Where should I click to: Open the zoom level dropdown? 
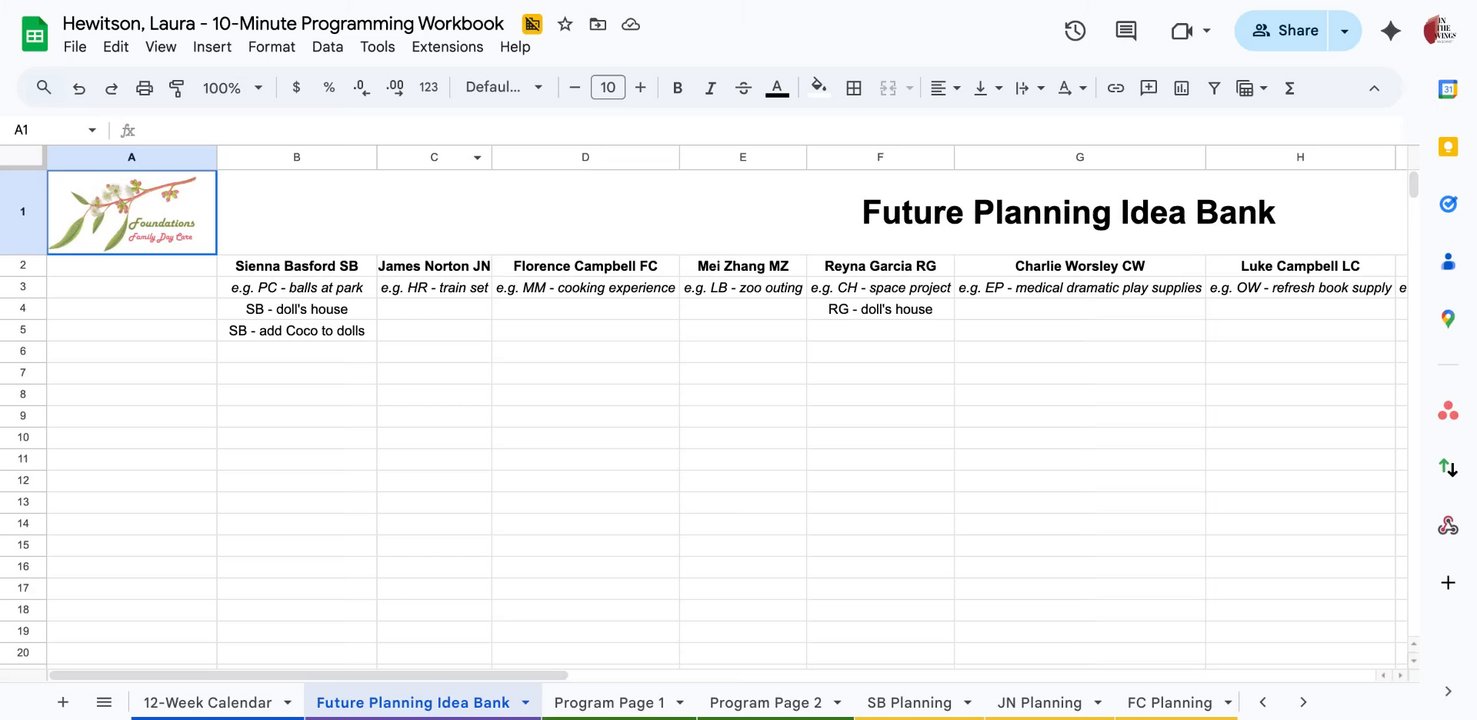[x=233, y=88]
